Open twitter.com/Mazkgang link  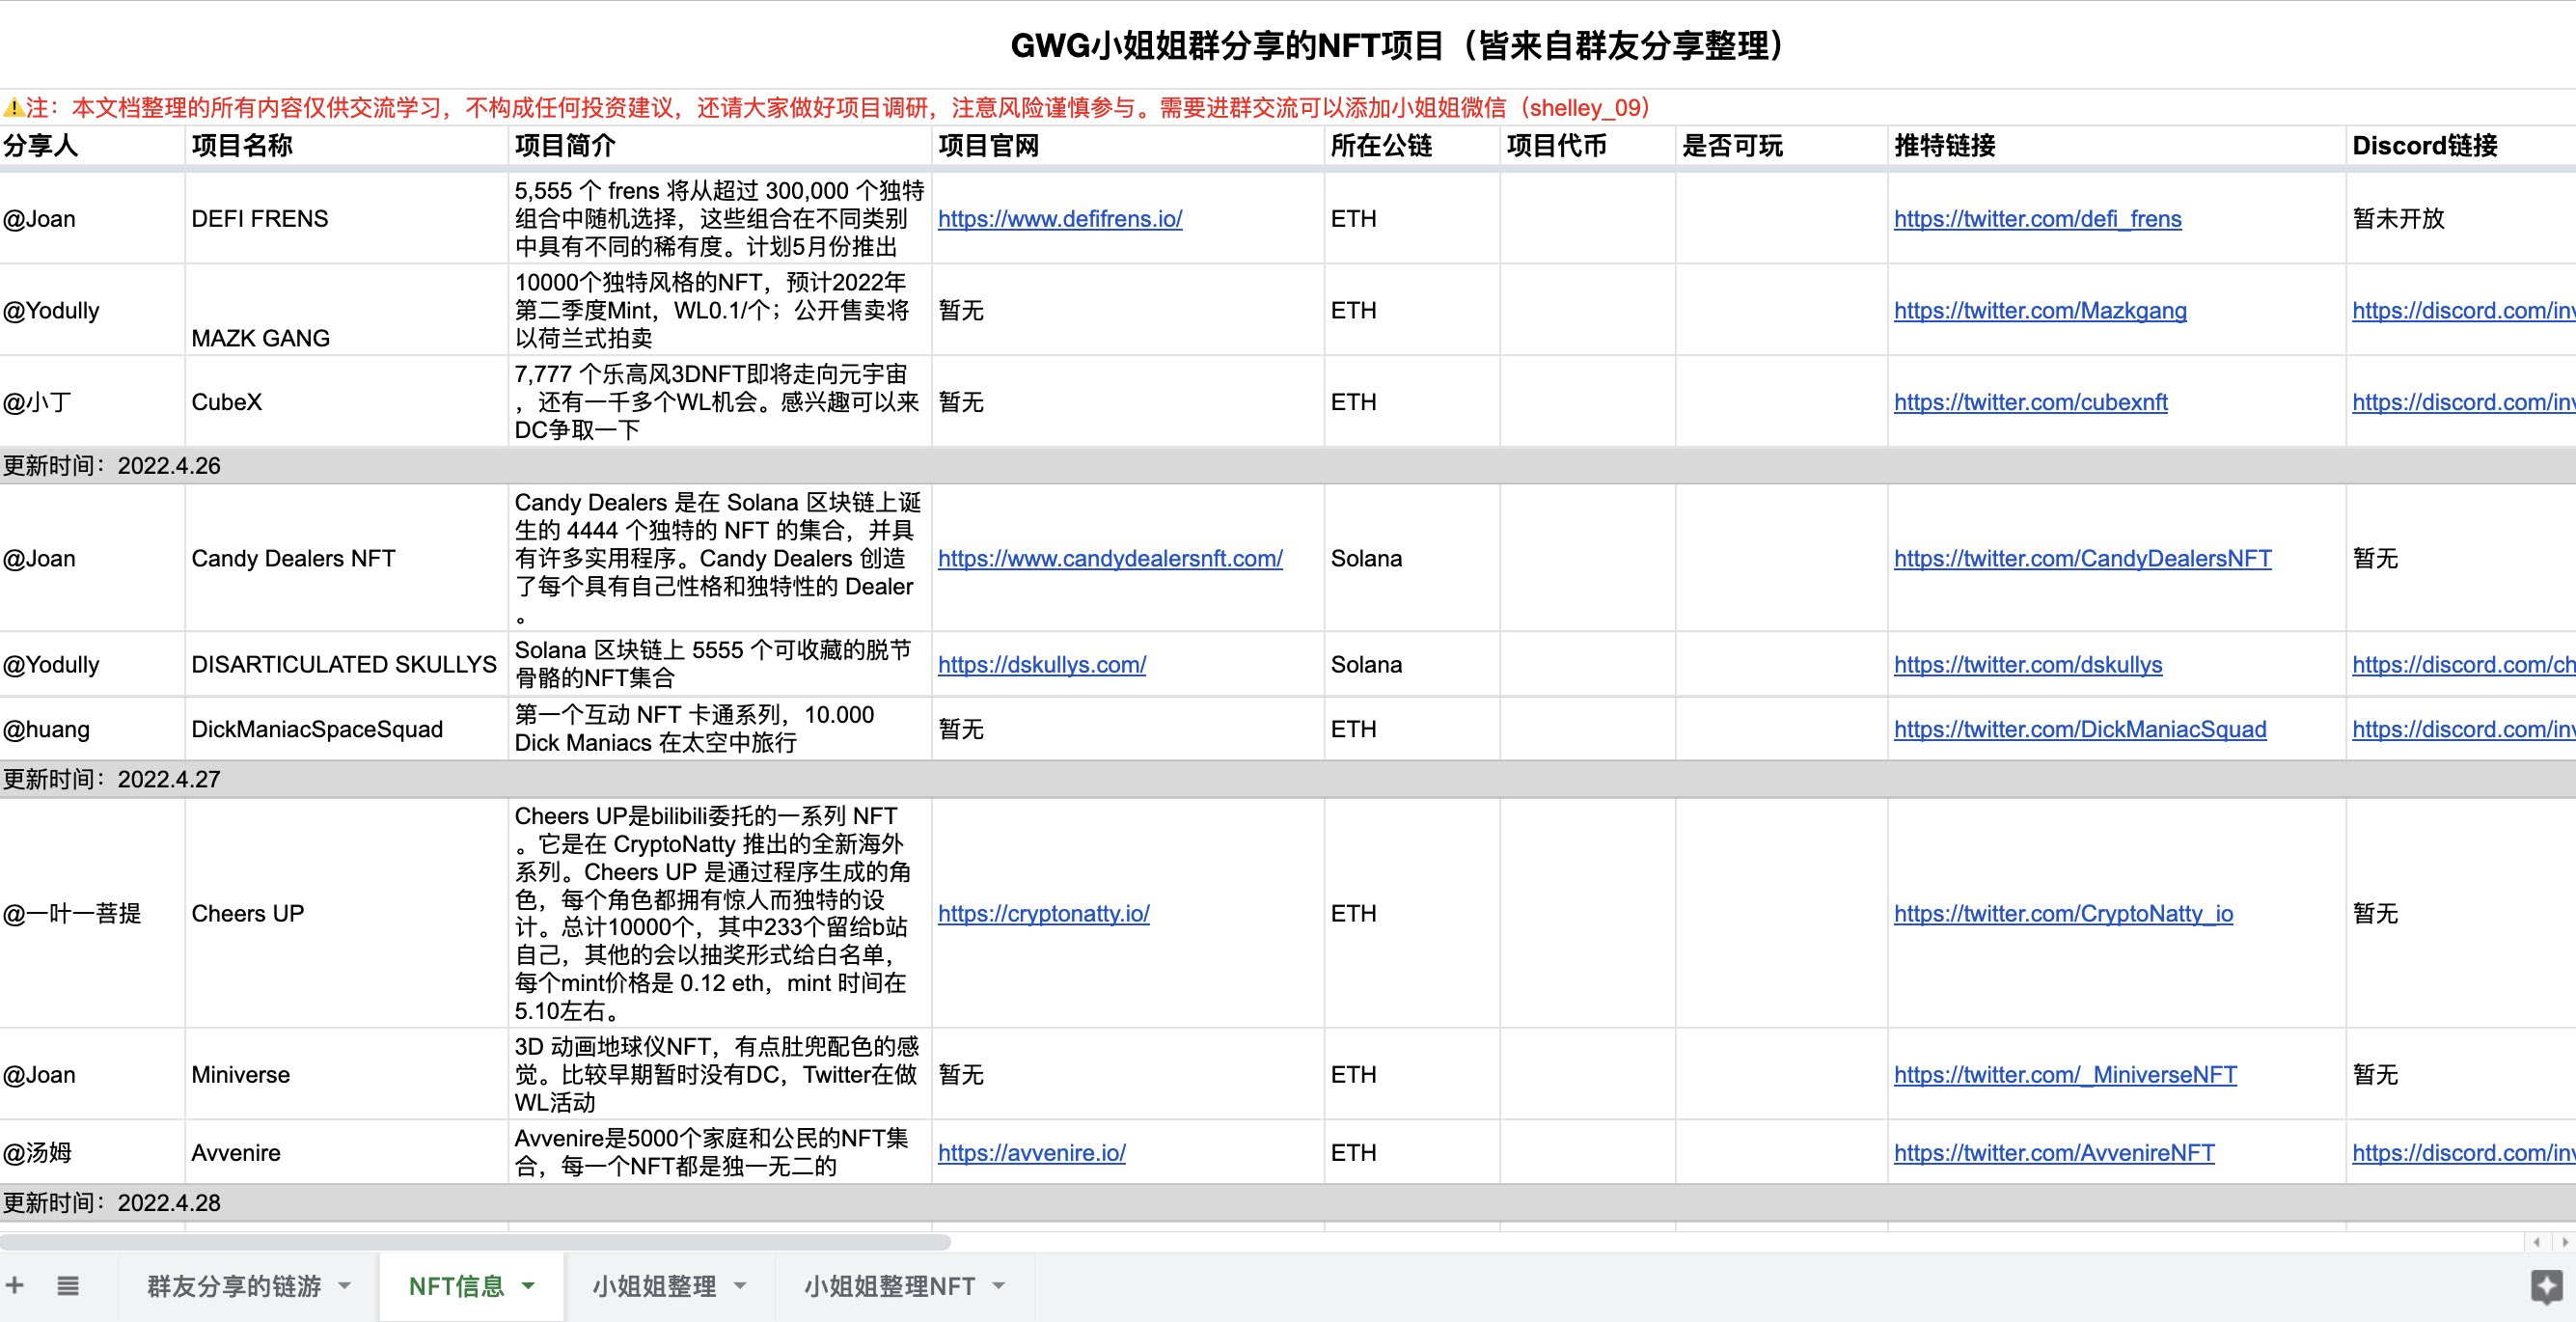tap(2040, 311)
